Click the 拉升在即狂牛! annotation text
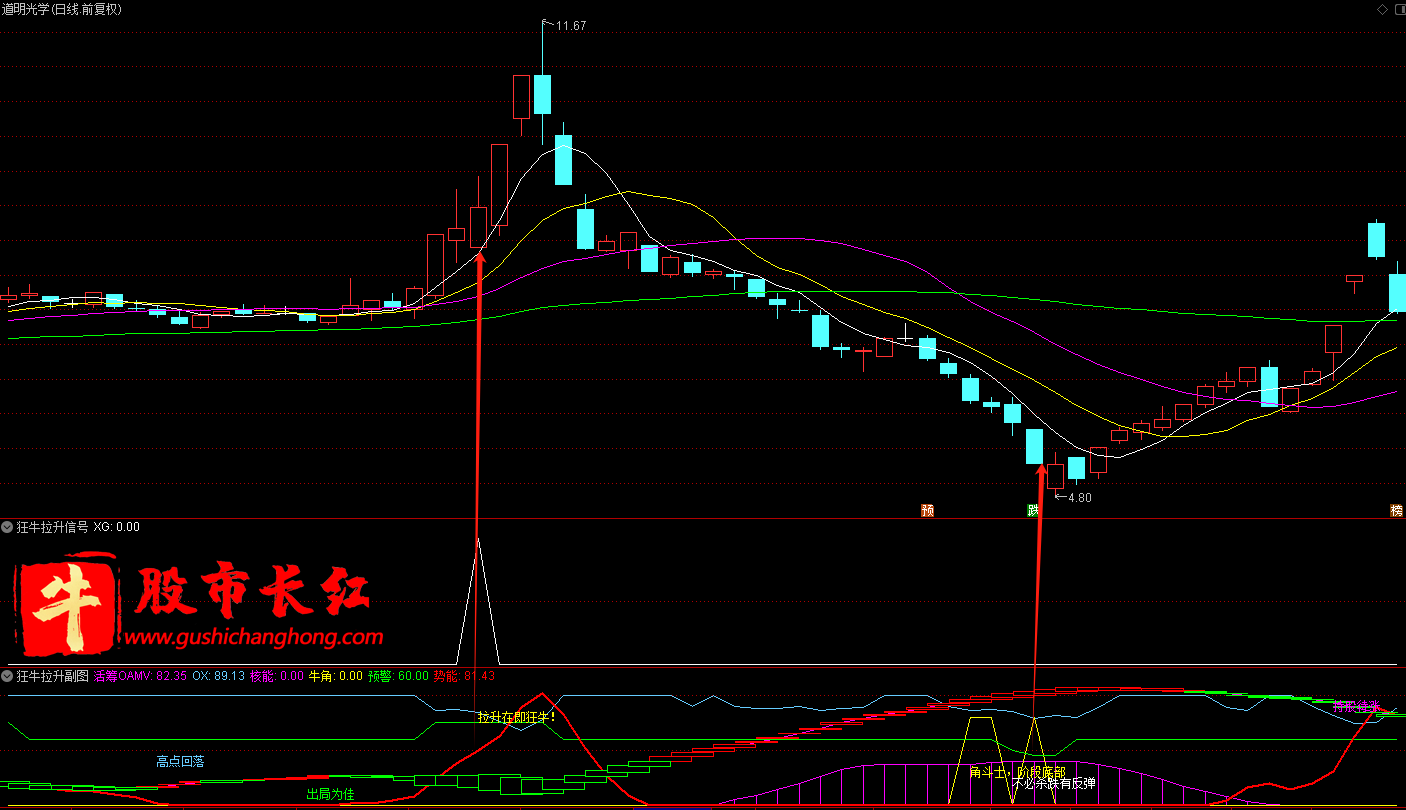 516,717
